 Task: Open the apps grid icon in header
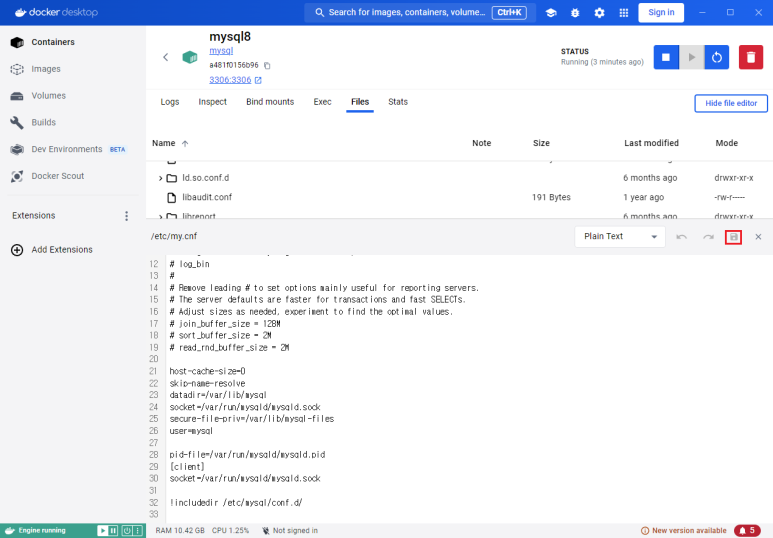pyautogui.click(x=624, y=13)
